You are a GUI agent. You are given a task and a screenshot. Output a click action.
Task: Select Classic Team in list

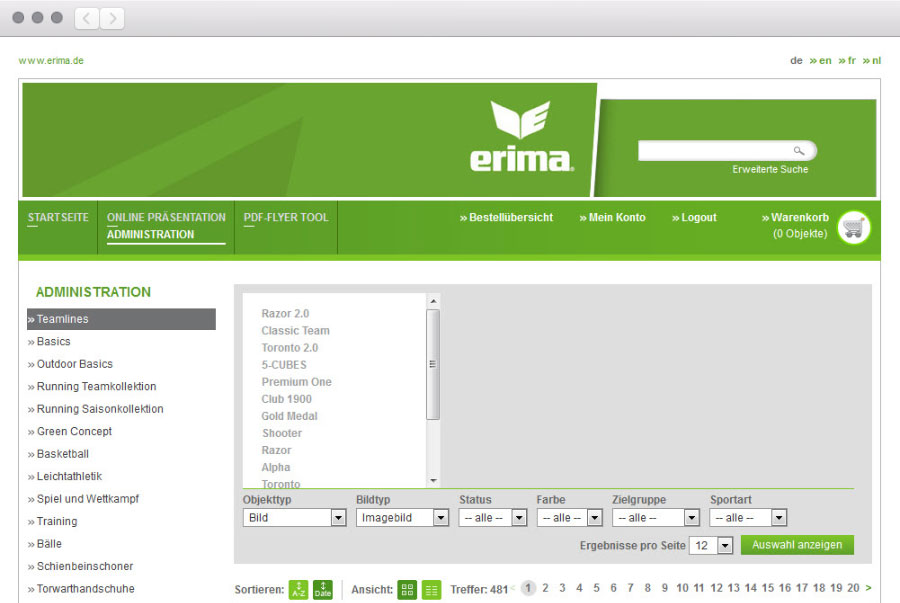(296, 330)
